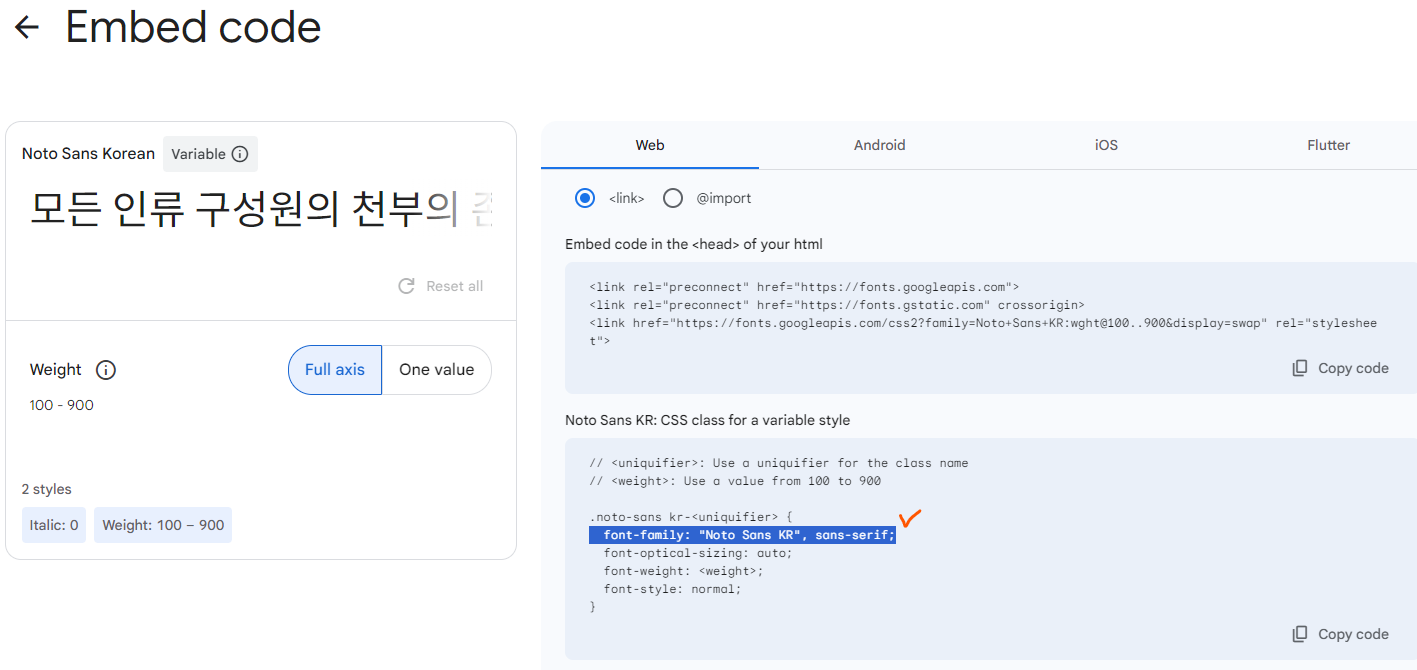Switch to the iOS tab
The height and width of the screenshot is (670, 1417).
click(x=1106, y=145)
